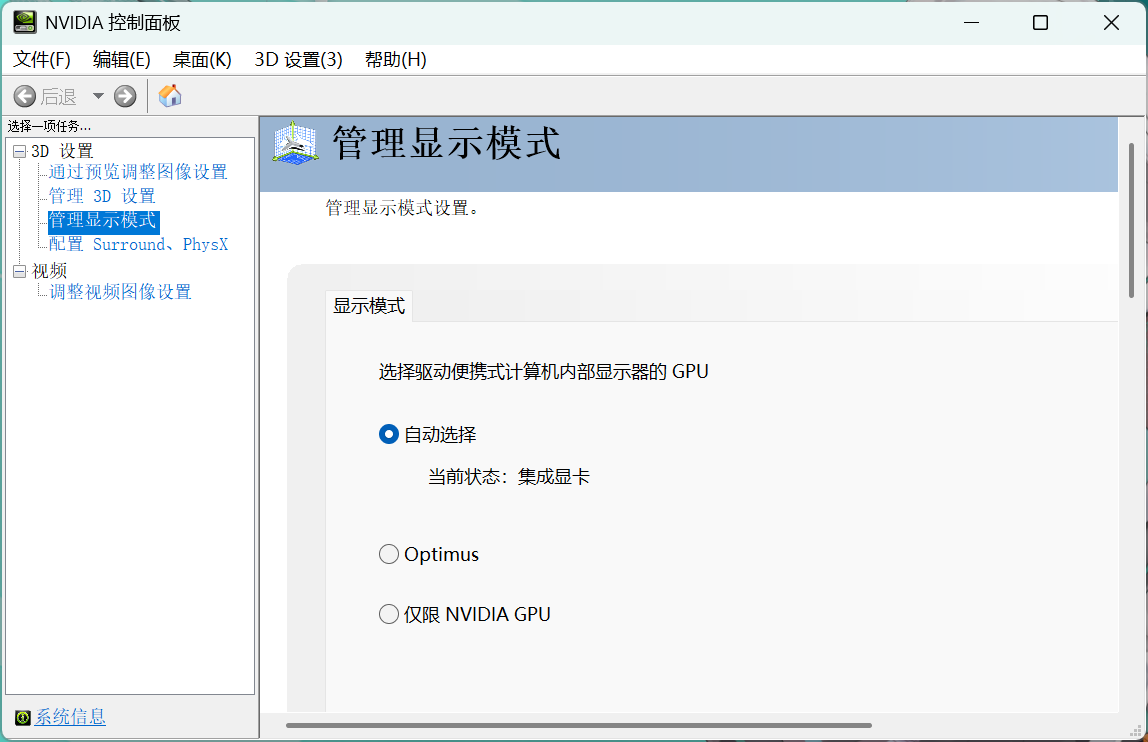This screenshot has height=742, width=1148.
Task: Open the 3D 设置(3) menu
Action: coord(298,60)
